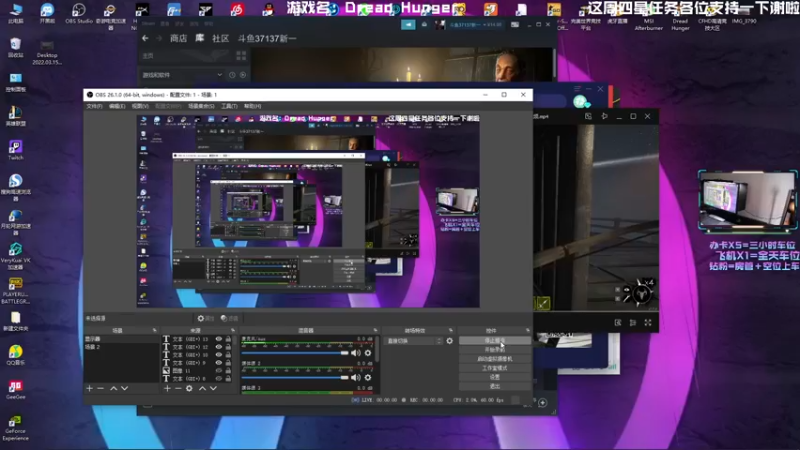Toggle lock on 文本 (GDI+) 10 source
Screen dimensions: 800x450
pyautogui.click(x=228, y=355)
